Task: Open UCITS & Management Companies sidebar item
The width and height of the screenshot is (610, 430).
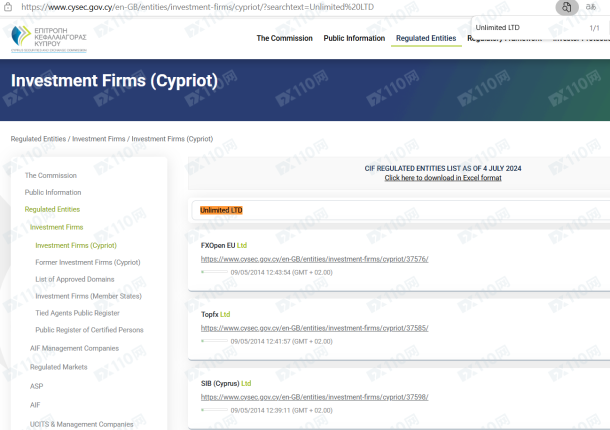Action: pyautogui.click(x=81, y=424)
